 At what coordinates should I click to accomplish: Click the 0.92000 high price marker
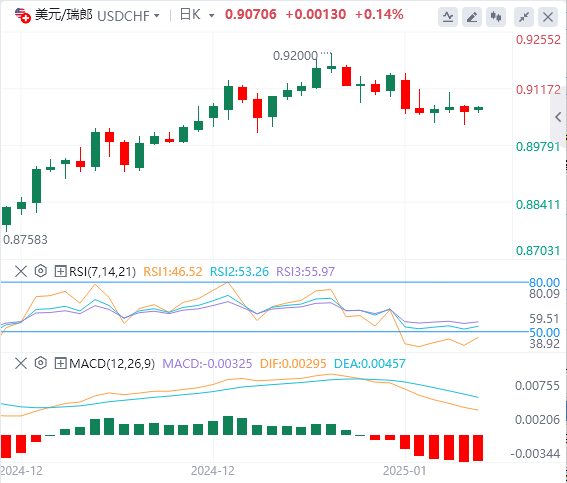295,56
